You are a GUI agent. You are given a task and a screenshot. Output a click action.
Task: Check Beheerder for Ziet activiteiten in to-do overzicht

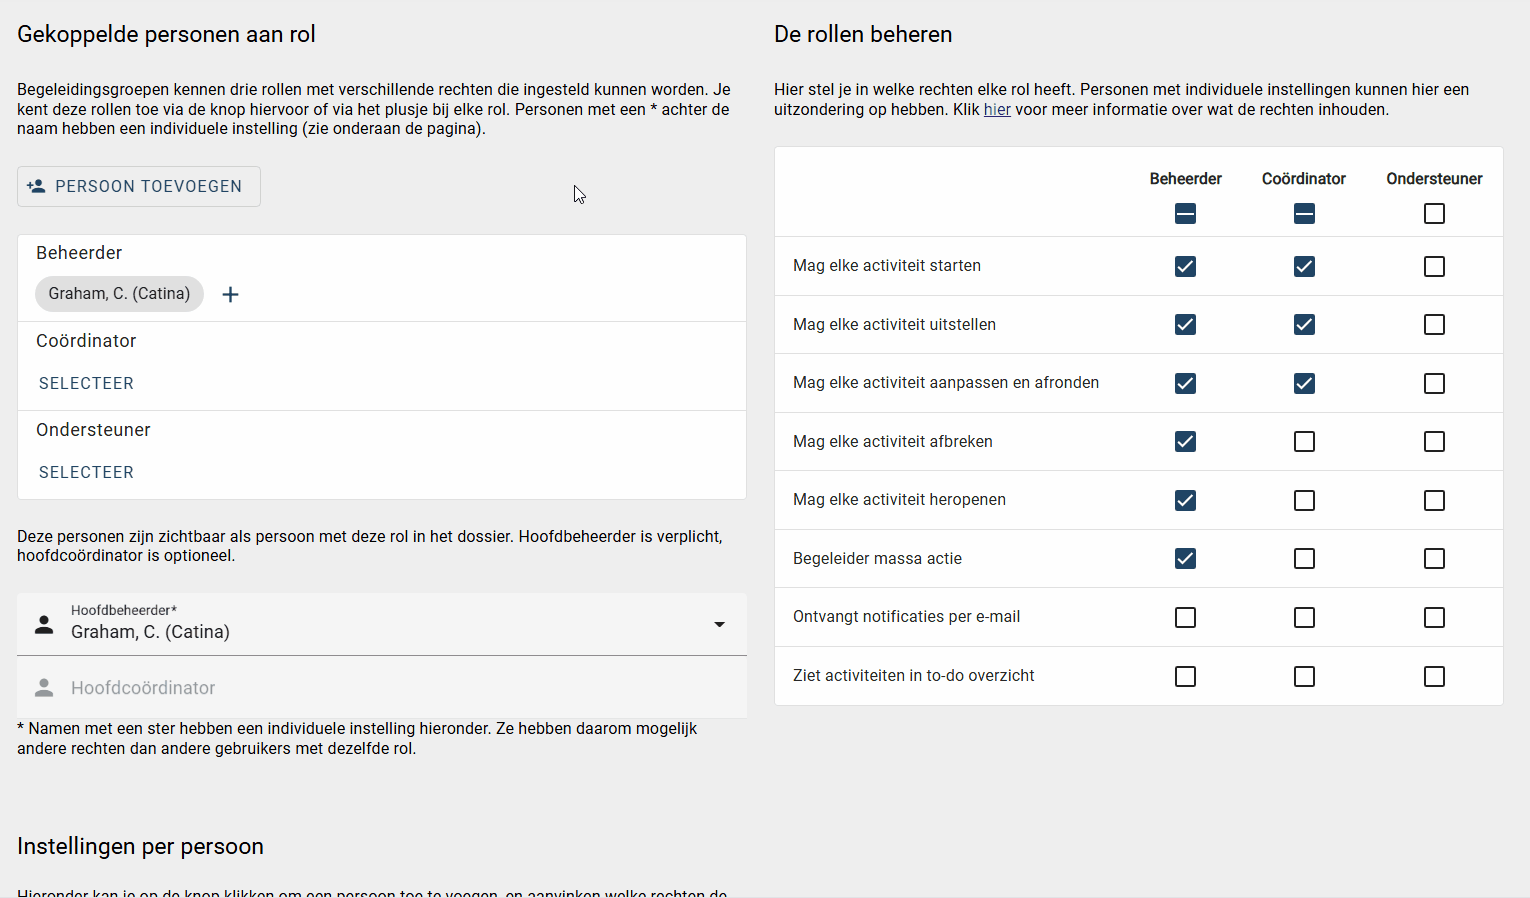coord(1185,677)
